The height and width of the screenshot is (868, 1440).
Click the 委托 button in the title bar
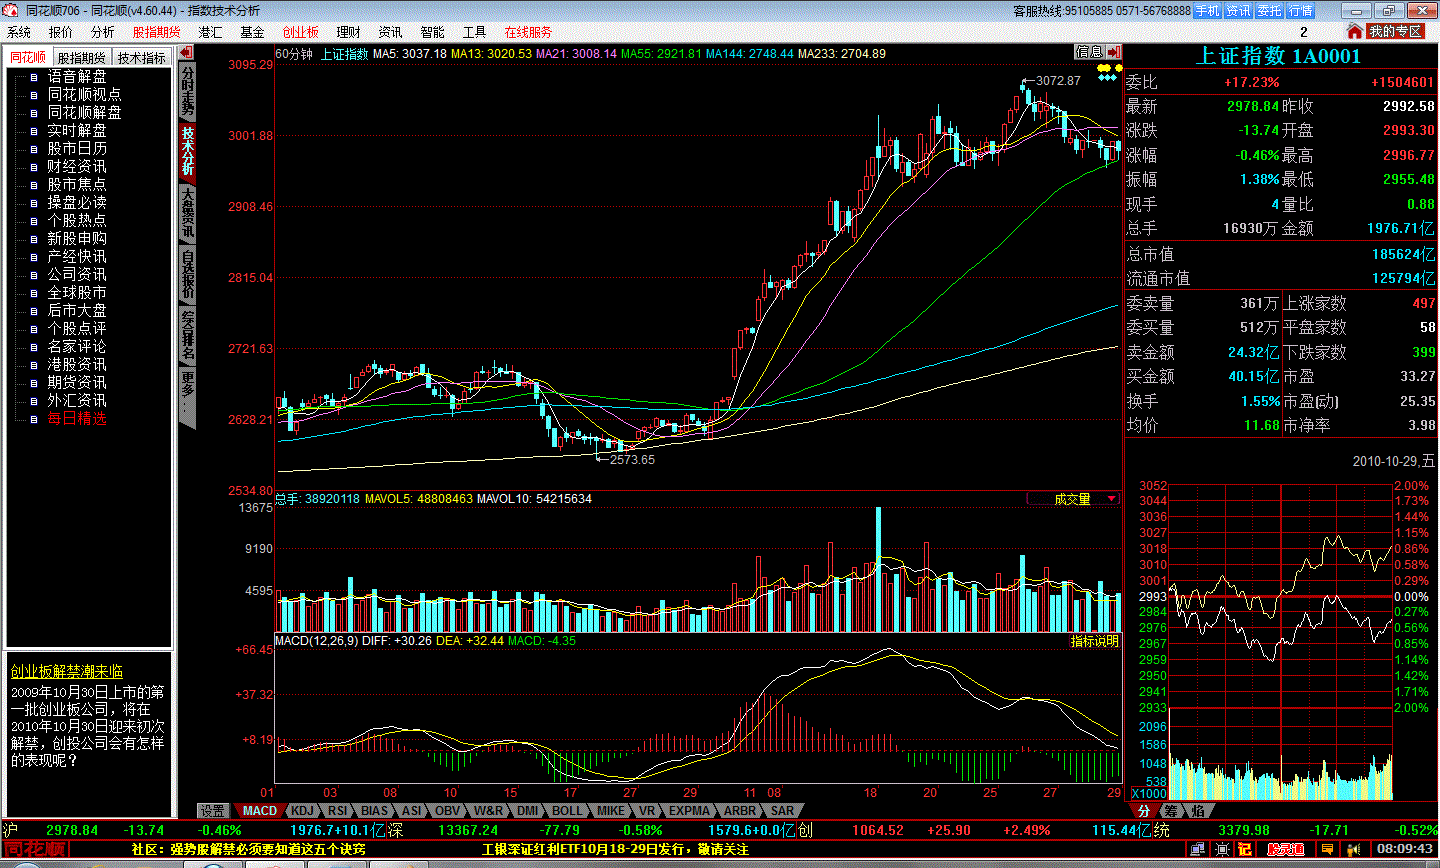(x=1270, y=11)
